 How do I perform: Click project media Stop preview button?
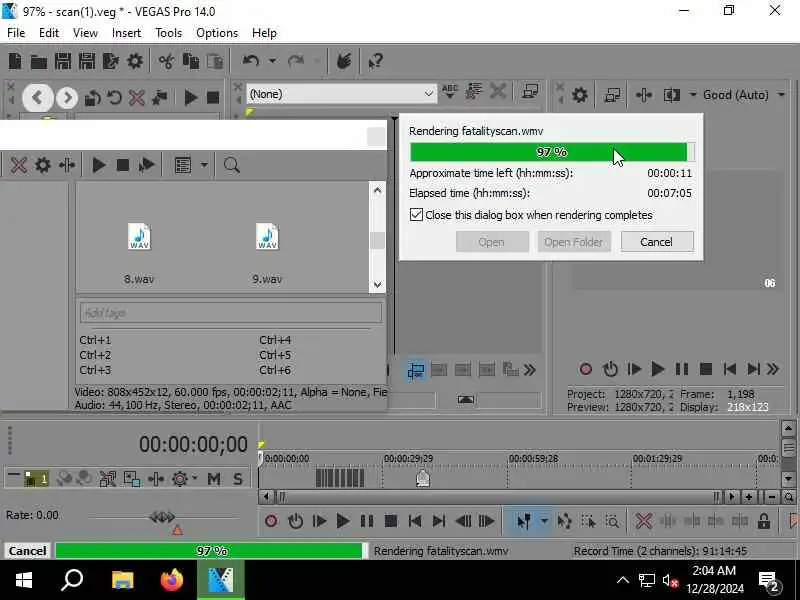[122, 165]
